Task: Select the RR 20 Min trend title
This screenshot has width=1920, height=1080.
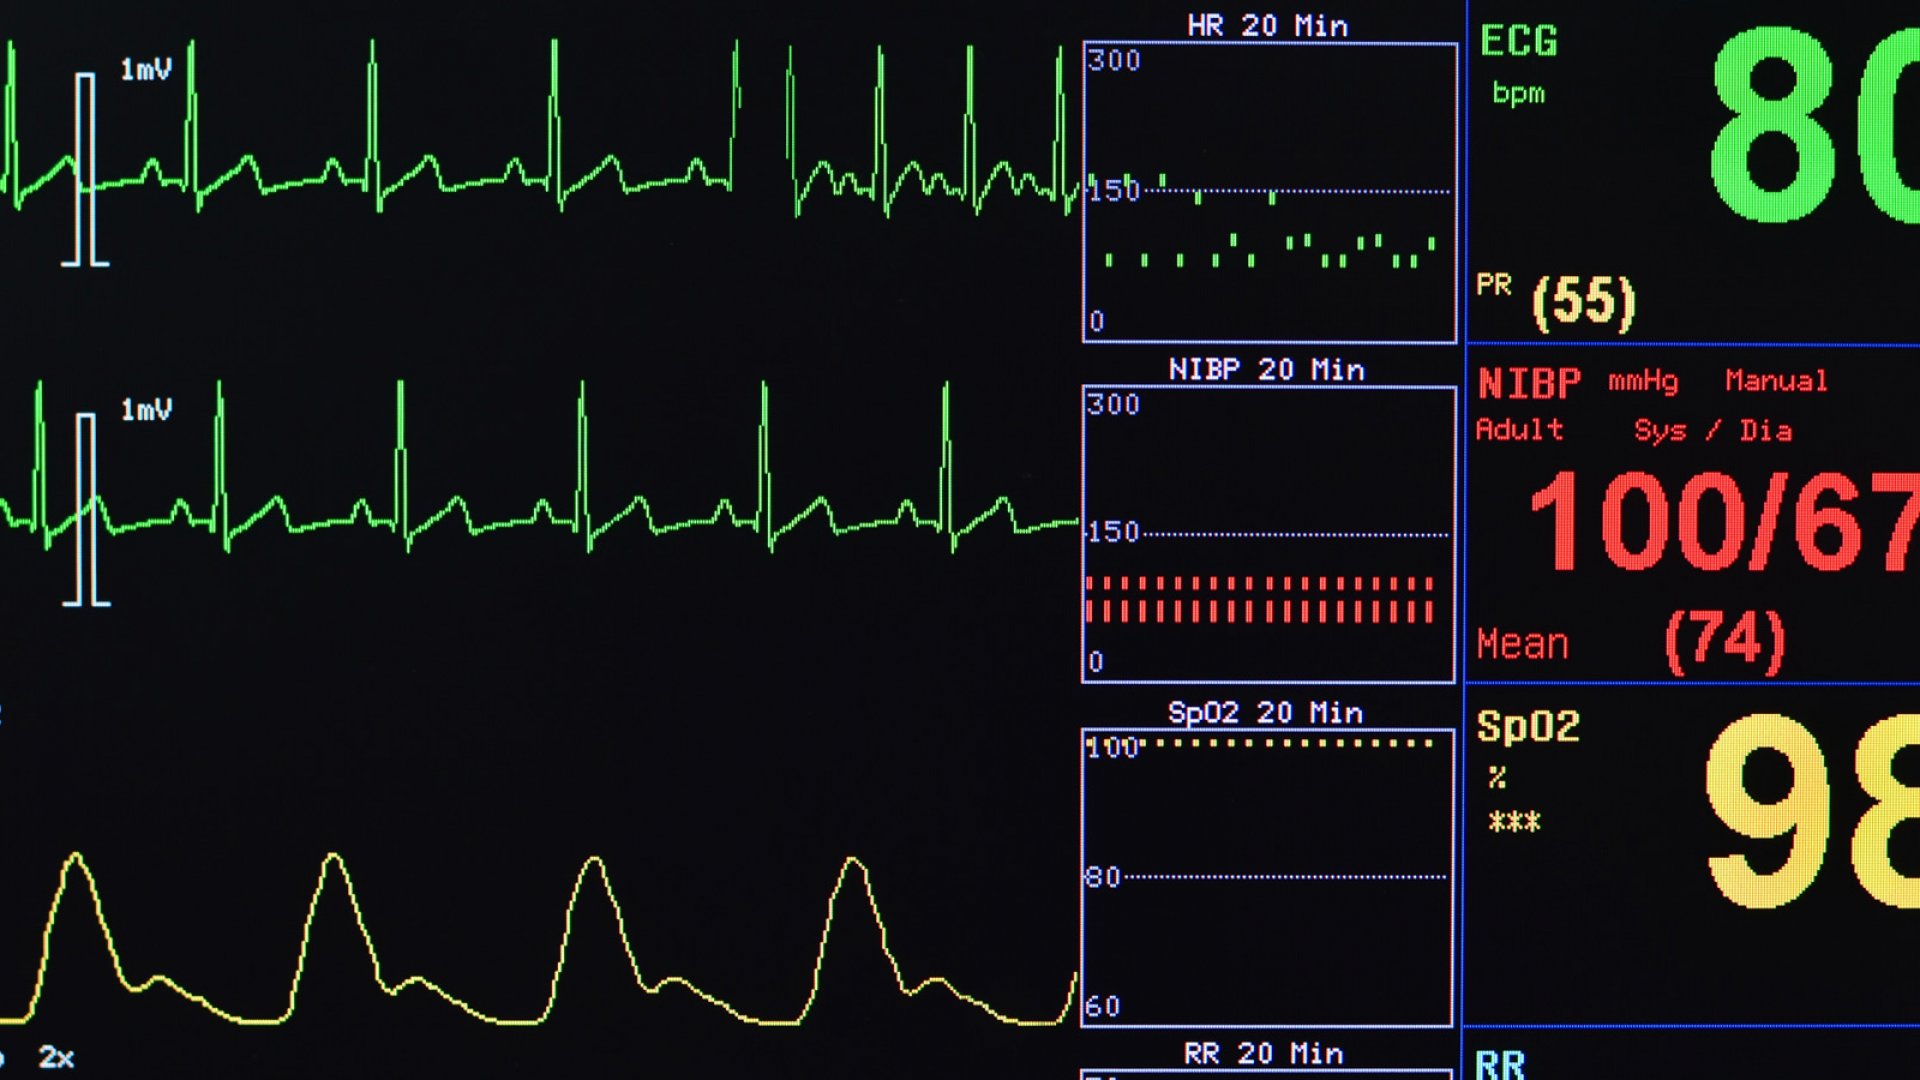Action: pyautogui.click(x=1263, y=1054)
